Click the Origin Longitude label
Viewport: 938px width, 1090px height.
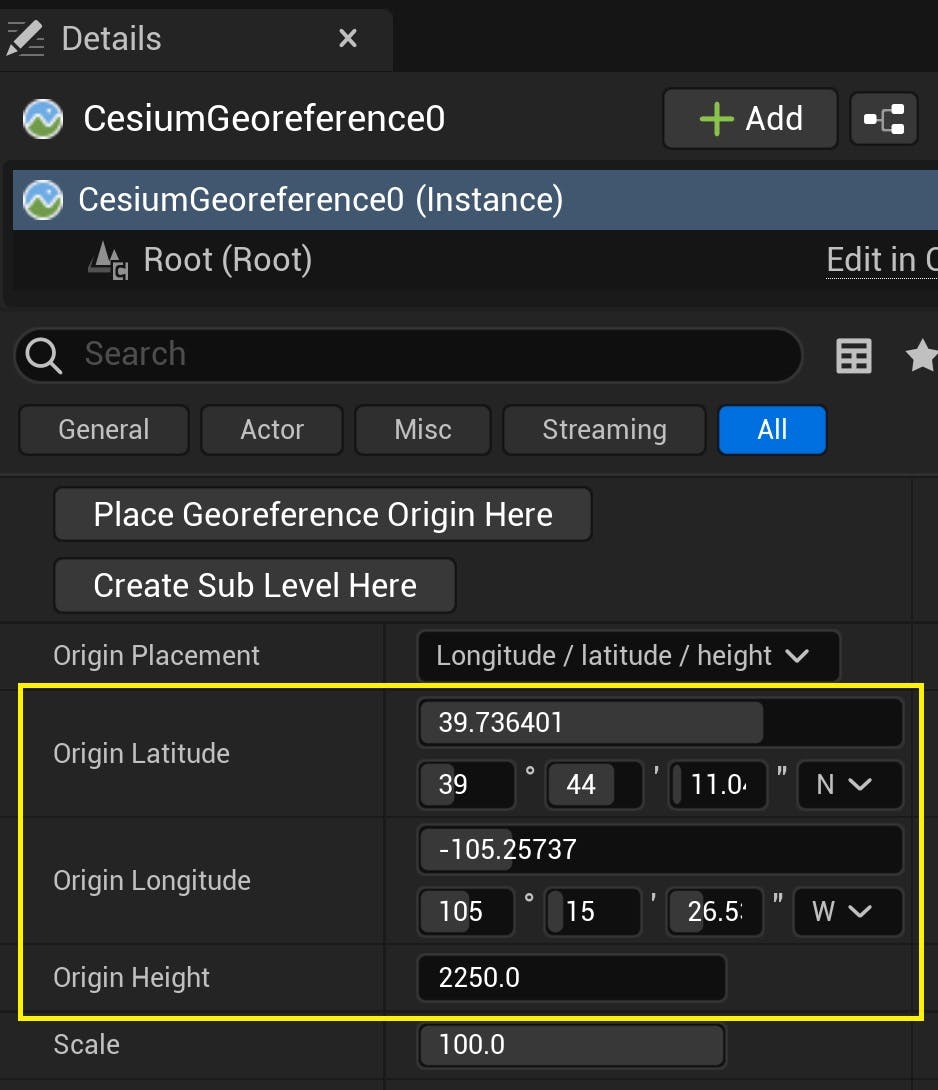152,881
